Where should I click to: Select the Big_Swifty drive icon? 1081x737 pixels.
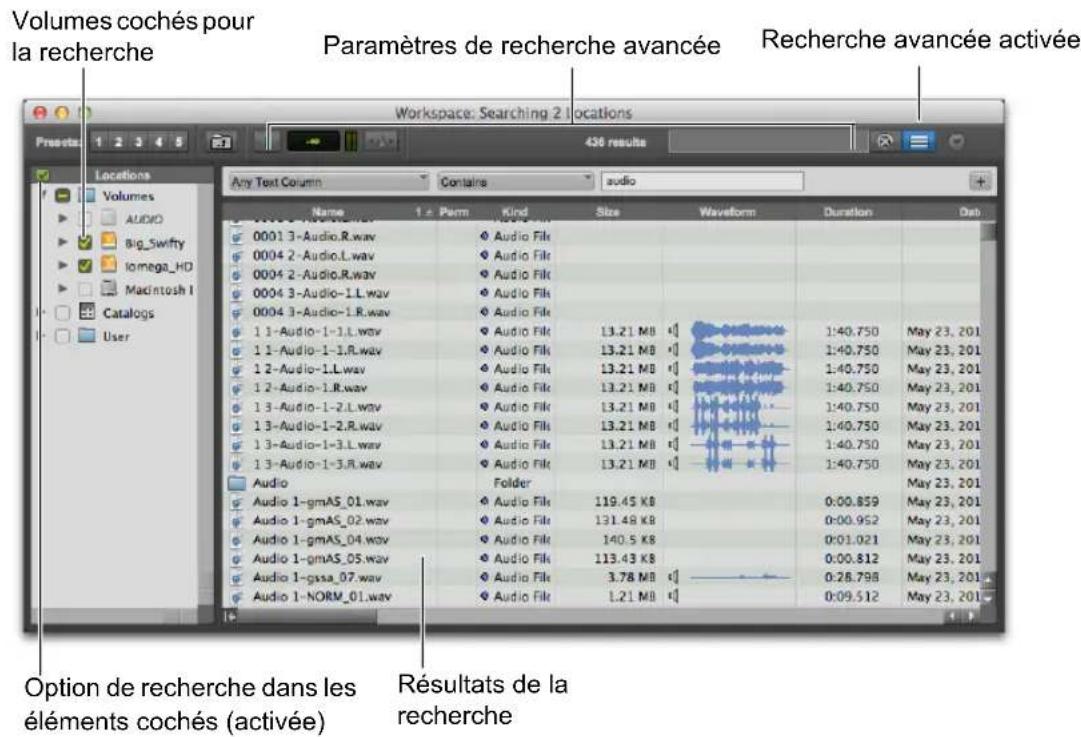point(109,241)
